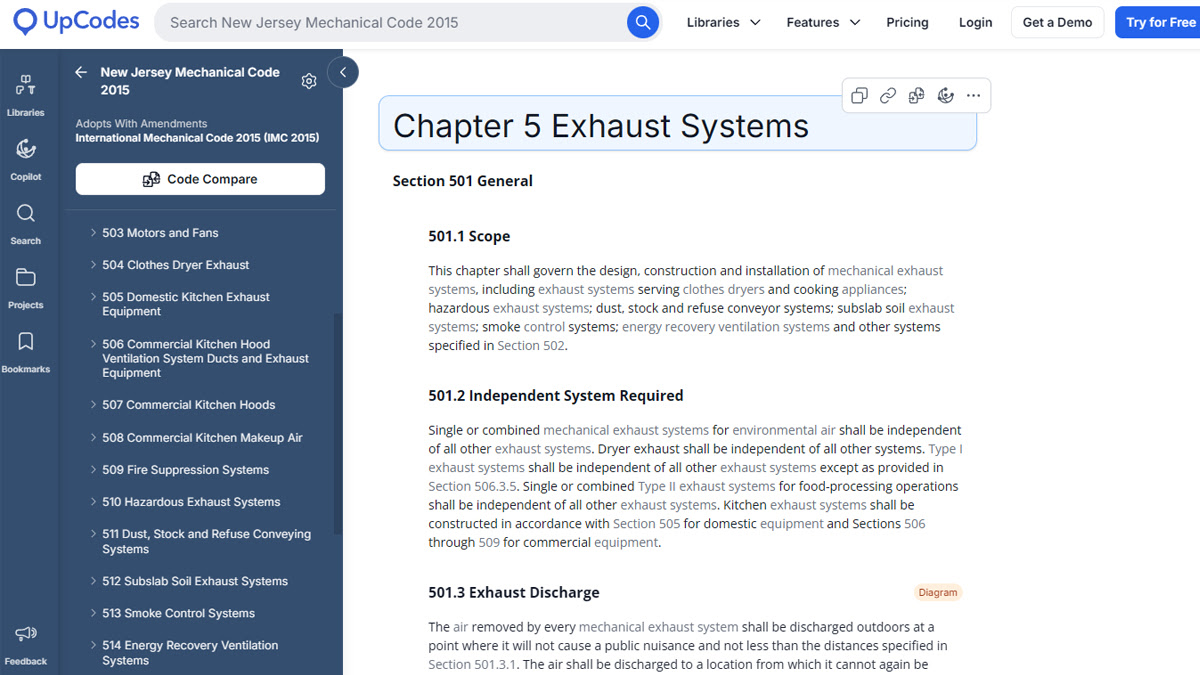Open the Section 505 link
1200x675 pixels.
point(646,524)
